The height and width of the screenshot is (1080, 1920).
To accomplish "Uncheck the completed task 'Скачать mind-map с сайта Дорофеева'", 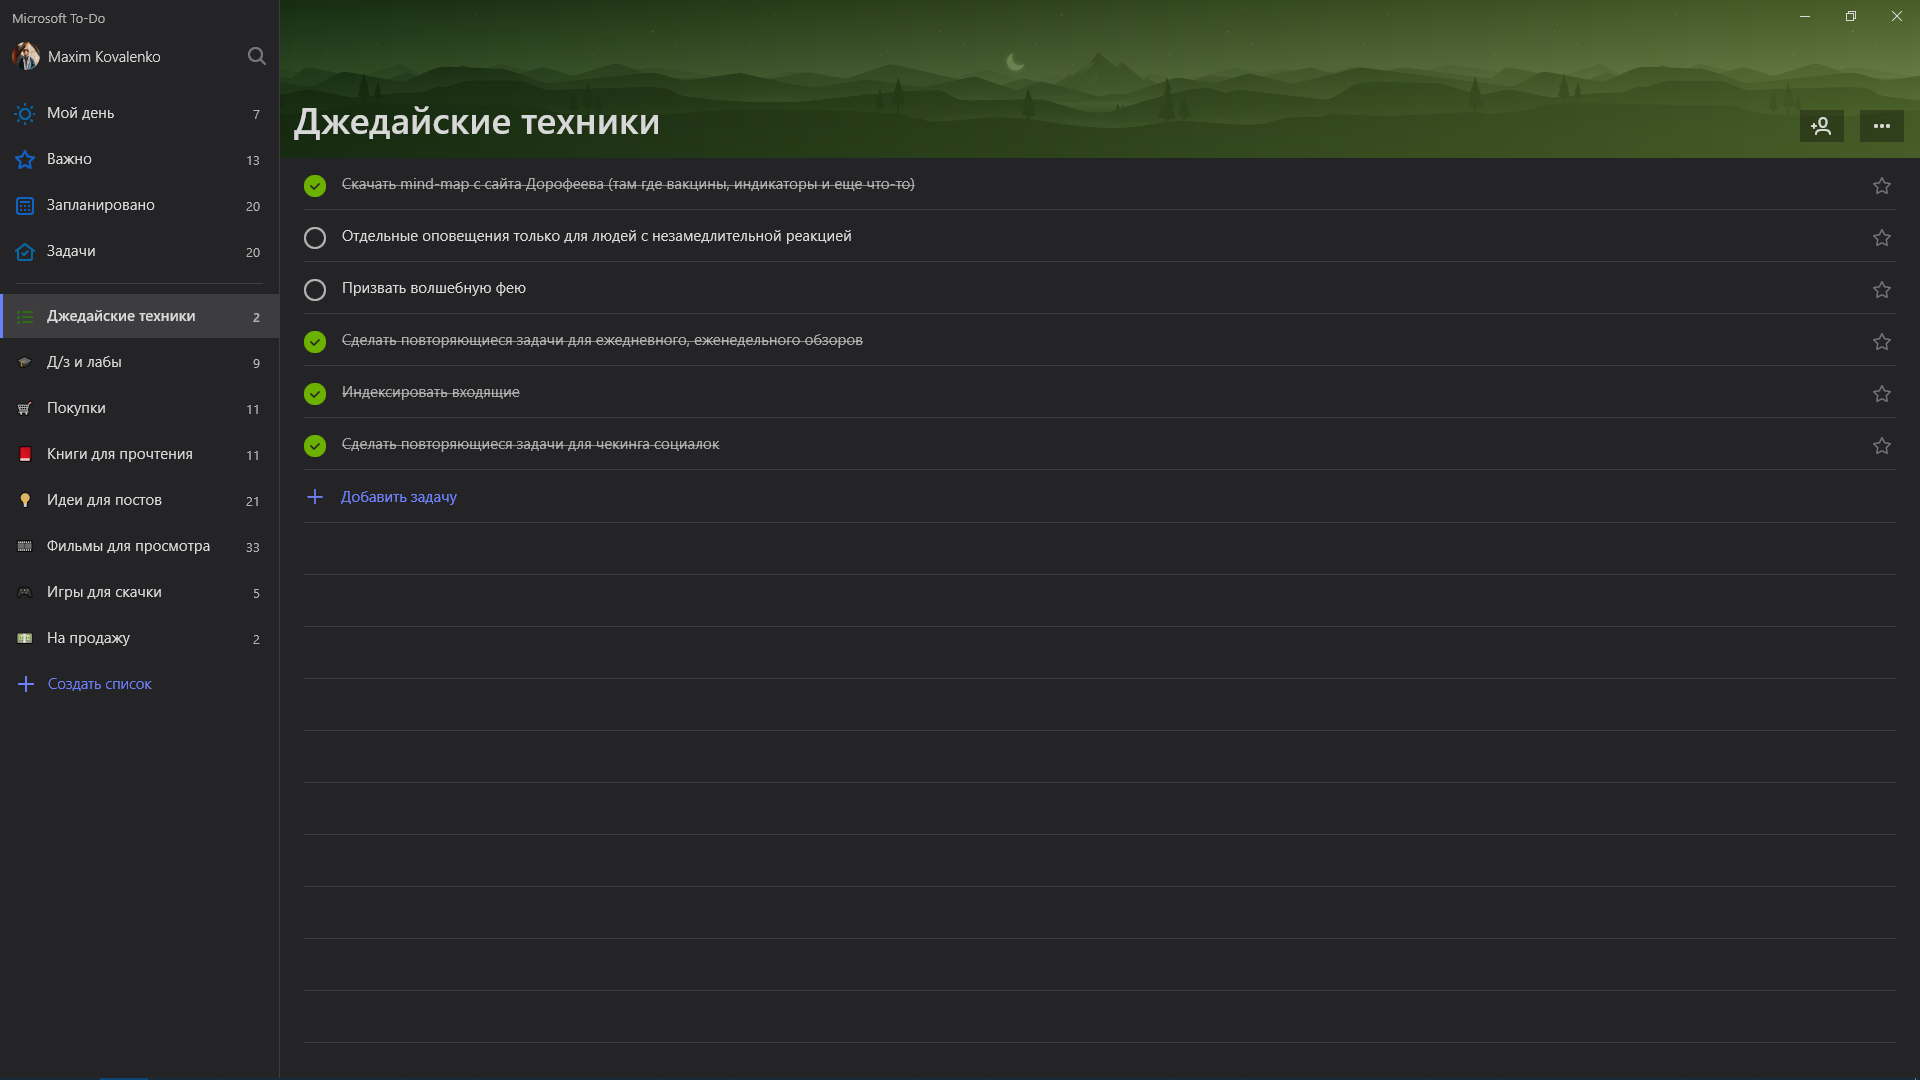I will [x=315, y=186].
